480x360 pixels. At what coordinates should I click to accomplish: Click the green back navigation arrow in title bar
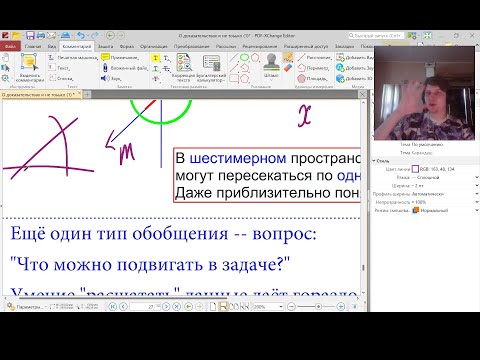(110, 35)
